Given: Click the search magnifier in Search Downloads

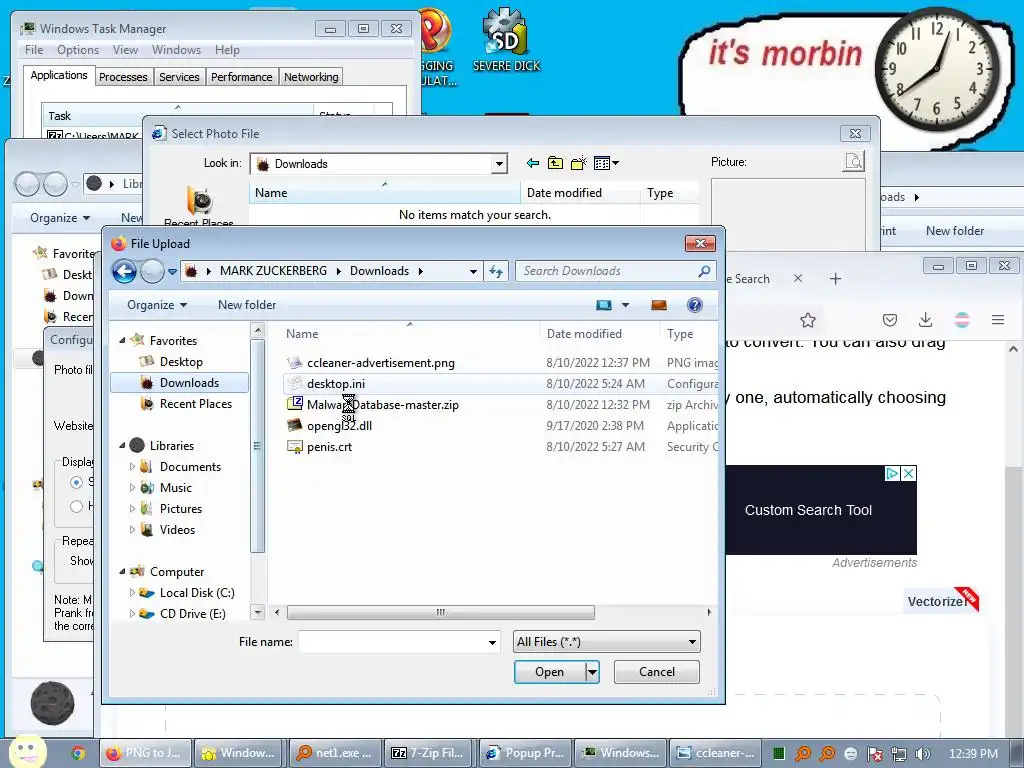Looking at the screenshot, I should click(704, 271).
